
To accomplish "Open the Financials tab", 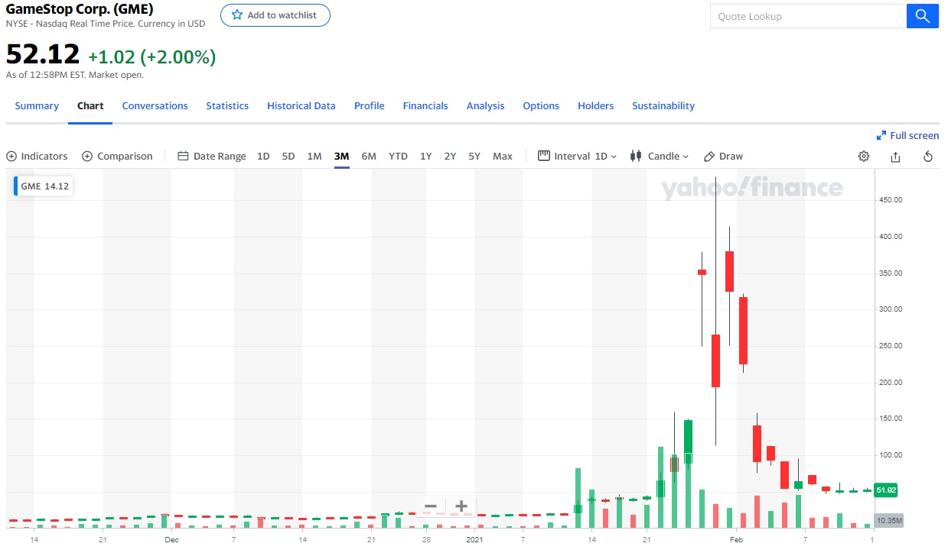I will 425,106.
